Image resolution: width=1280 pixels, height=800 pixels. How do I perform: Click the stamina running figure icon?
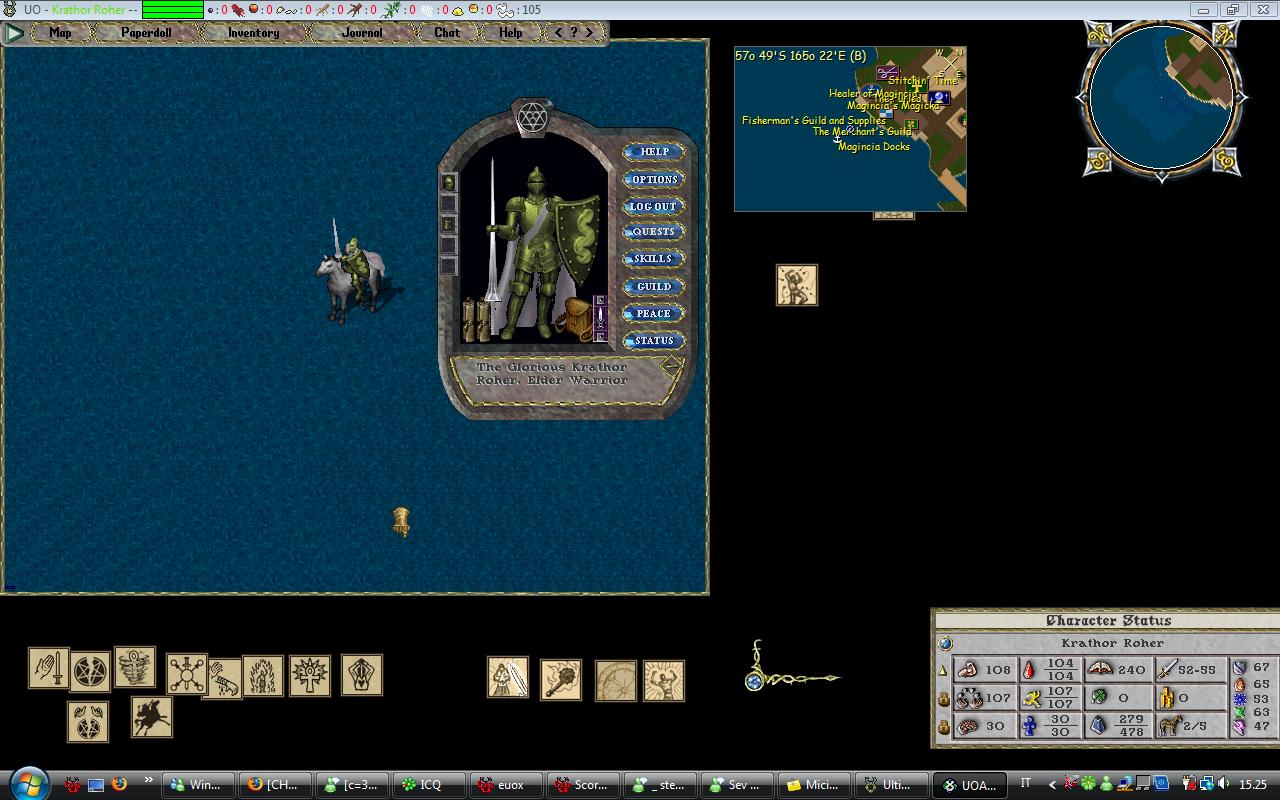1031,698
